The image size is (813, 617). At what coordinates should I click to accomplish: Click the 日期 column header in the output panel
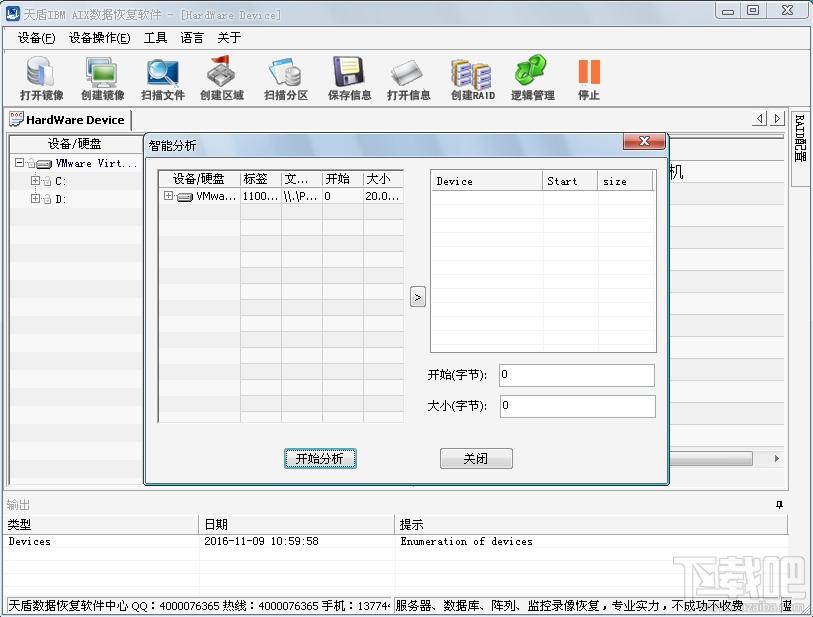click(297, 524)
